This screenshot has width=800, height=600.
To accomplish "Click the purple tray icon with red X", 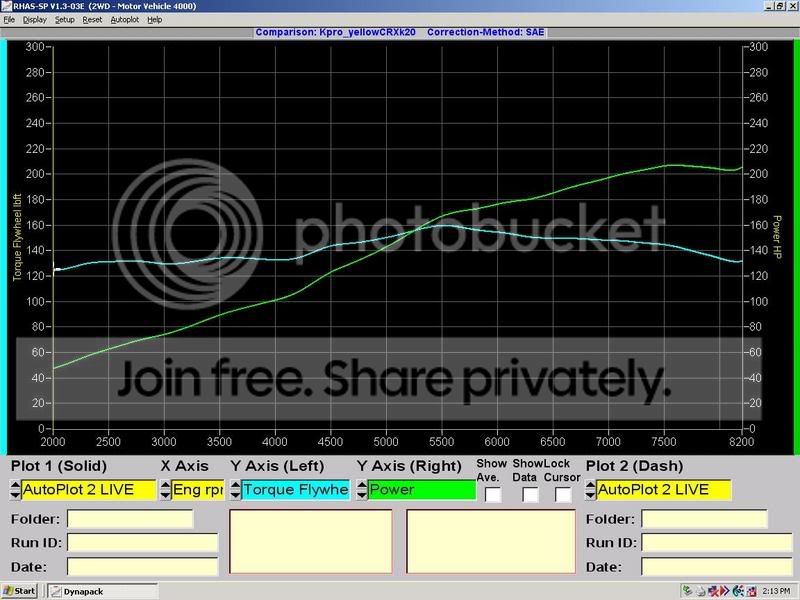I will [713, 591].
